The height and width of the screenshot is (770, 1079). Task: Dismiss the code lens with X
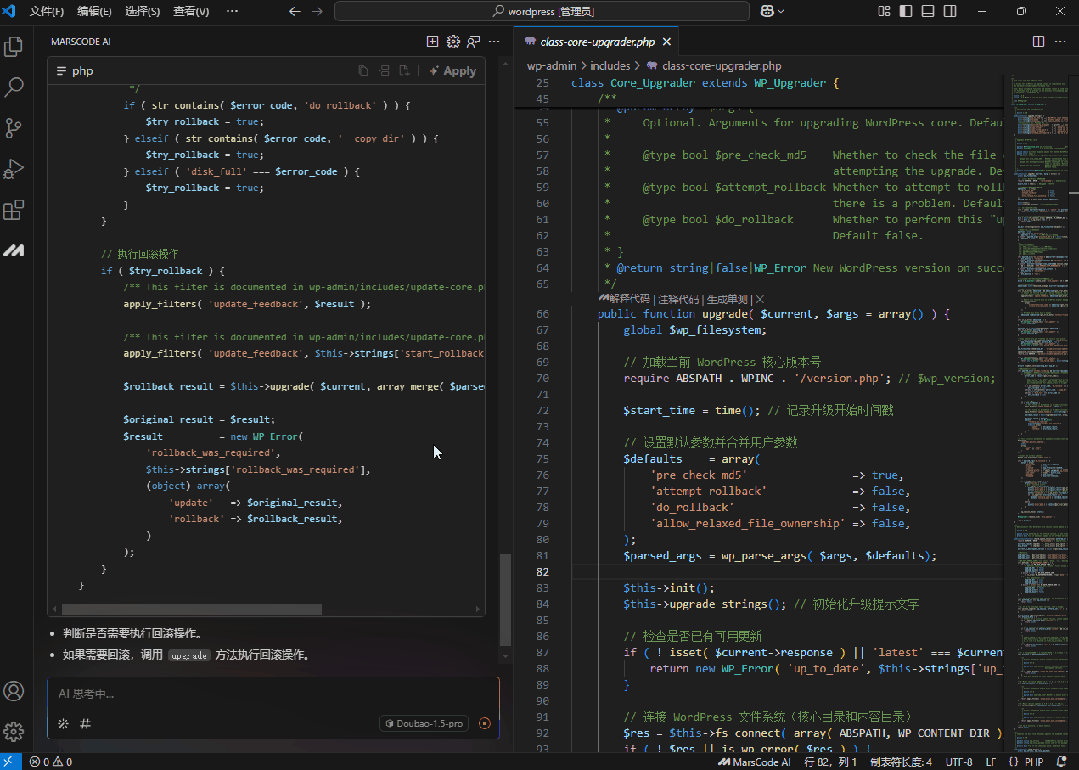[760, 299]
